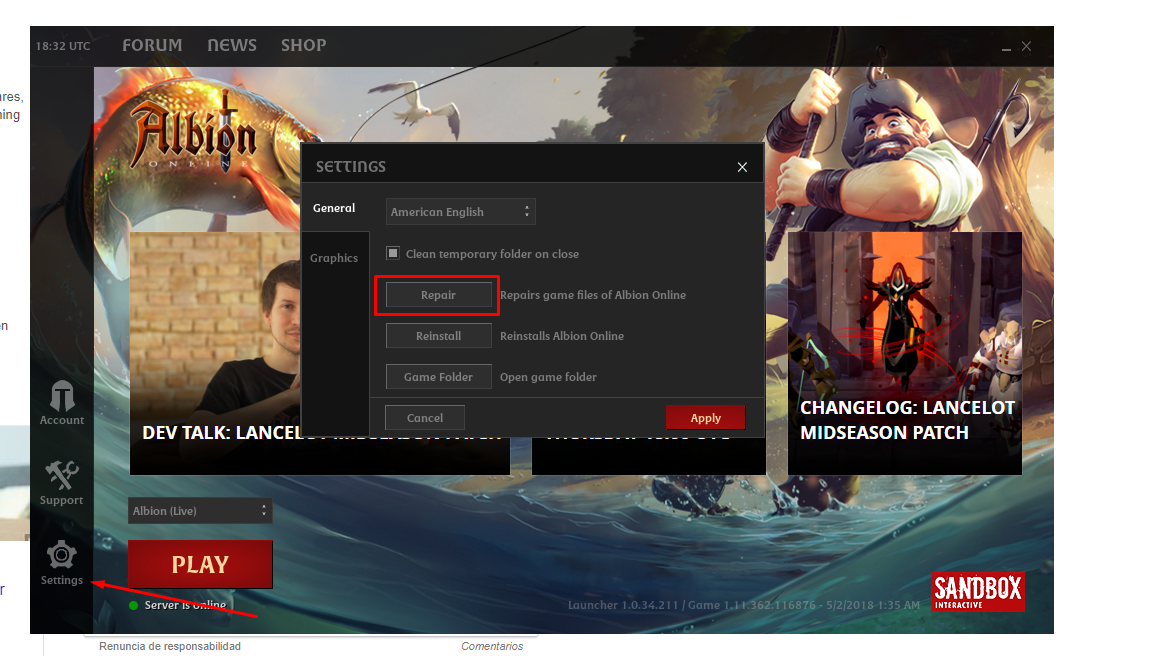Click Cancel in Settings dialog

[x=425, y=418]
